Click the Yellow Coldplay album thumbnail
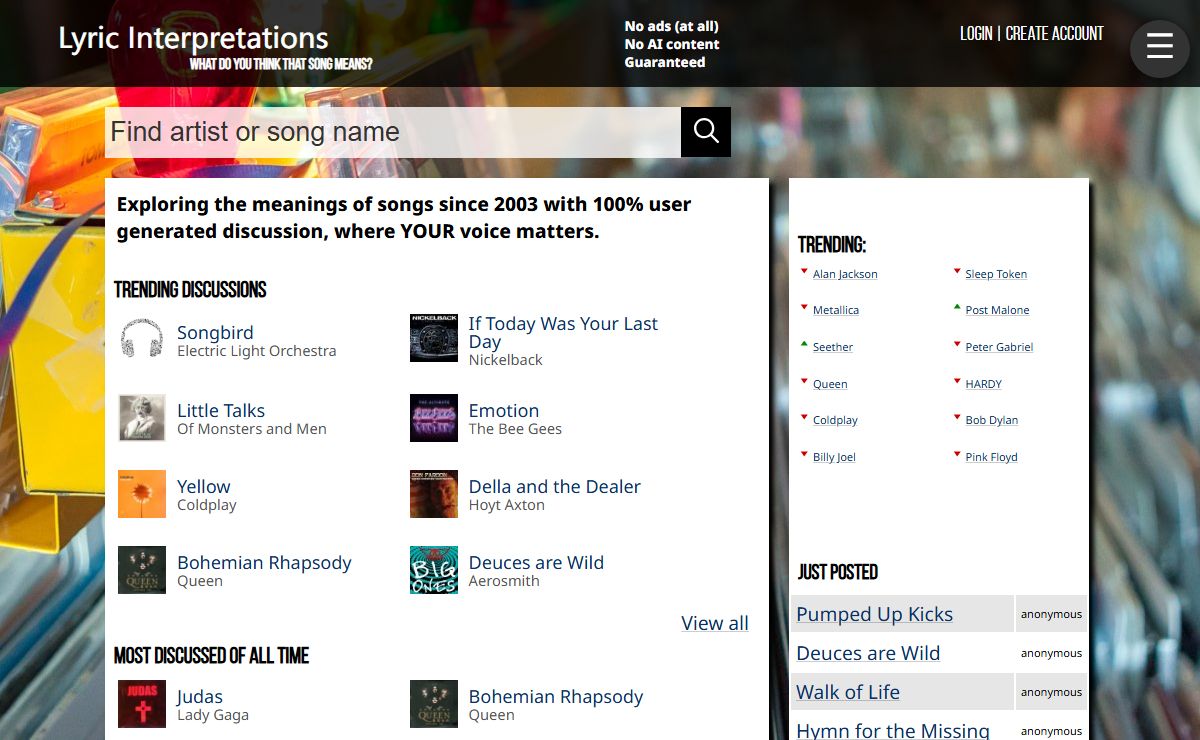The image size is (1200, 740). tap(142, 494)
